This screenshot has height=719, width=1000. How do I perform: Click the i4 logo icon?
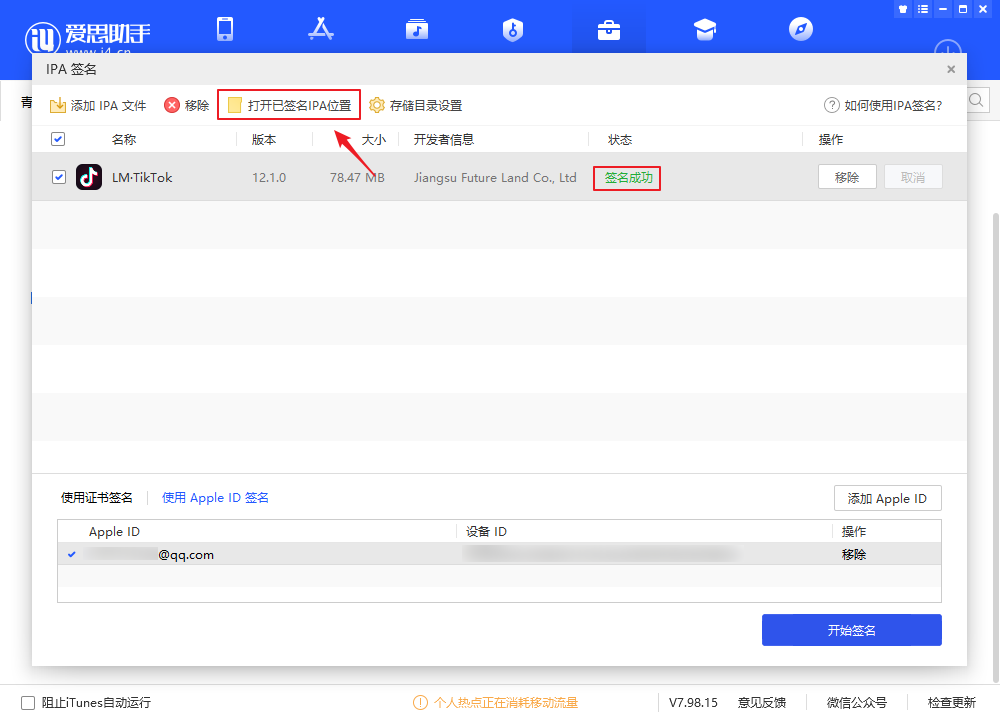(42, 38)
